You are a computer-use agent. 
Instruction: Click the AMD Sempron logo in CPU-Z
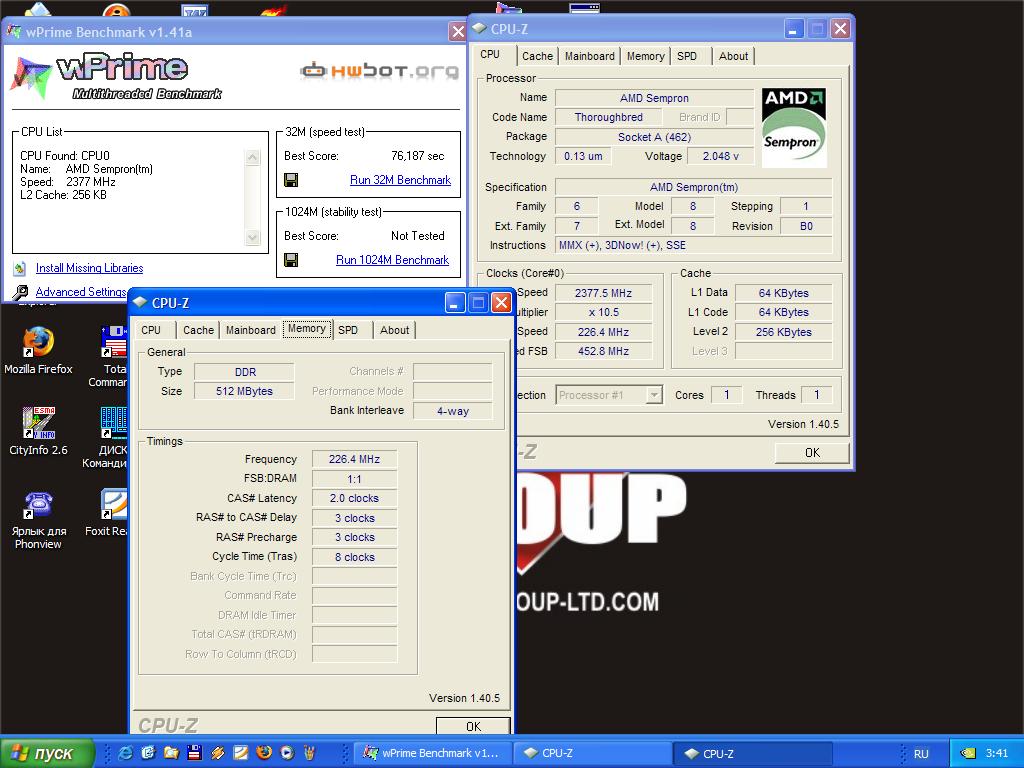click(x=793, y=128)
